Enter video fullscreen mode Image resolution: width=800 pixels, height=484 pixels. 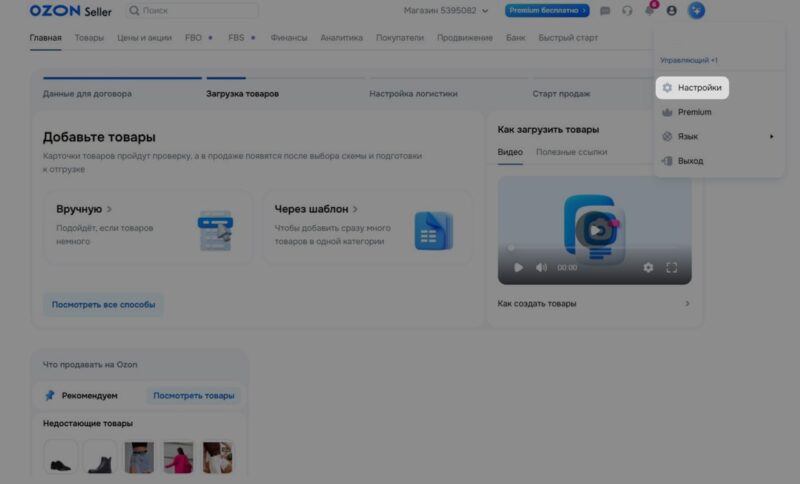(671, 268)
